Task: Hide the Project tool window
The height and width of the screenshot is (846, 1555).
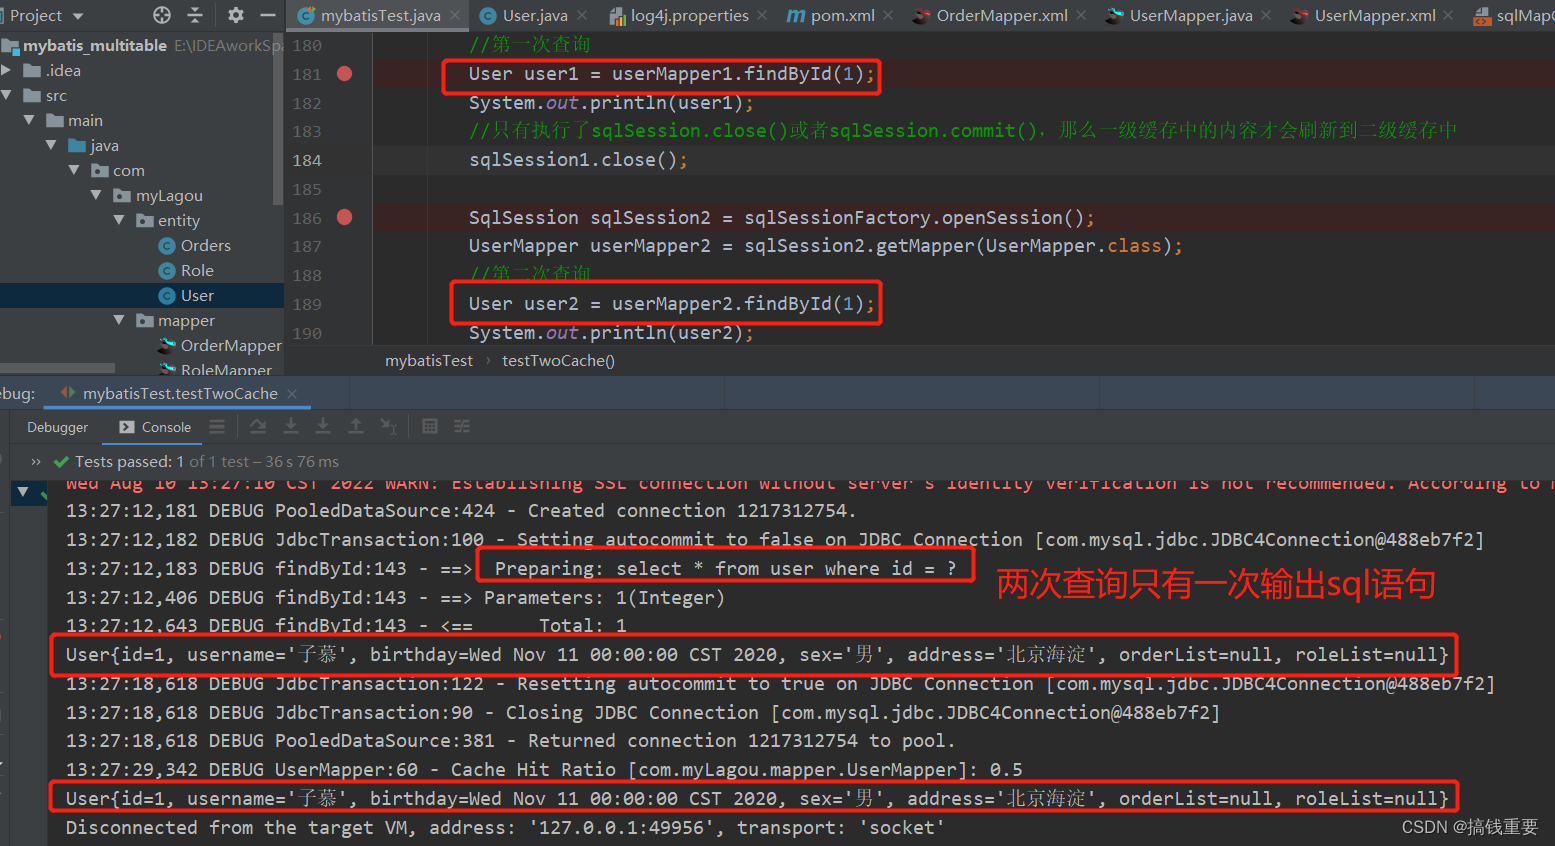Action: [267, 15]
